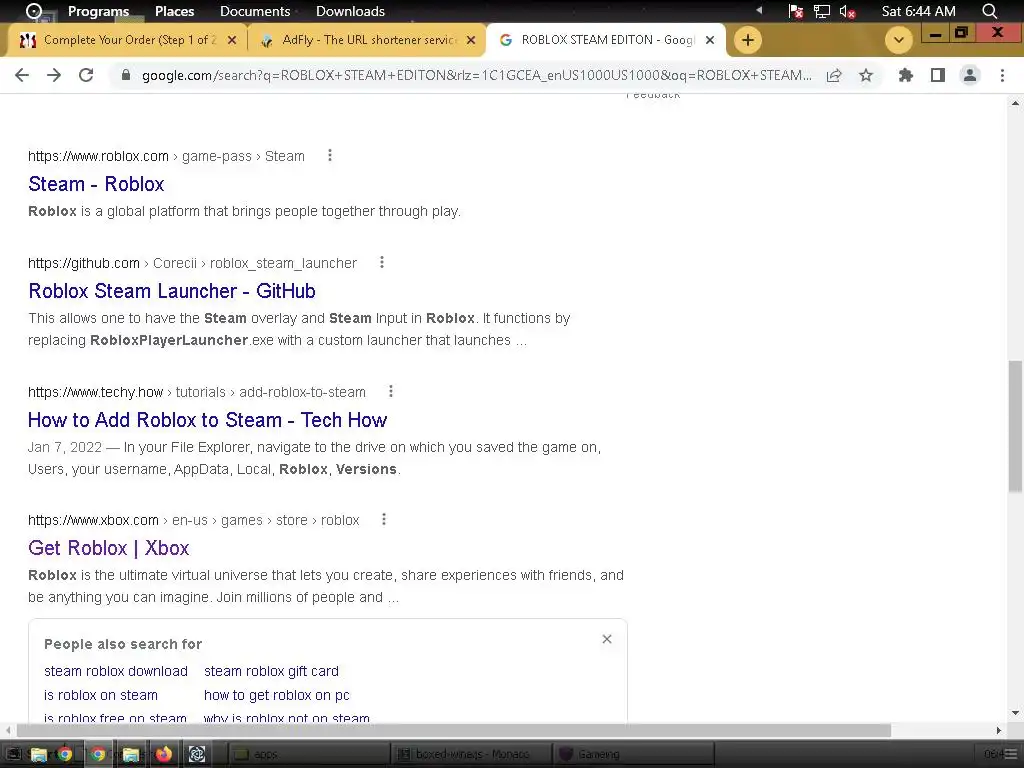Open options for the roblox.com result

pos(330,155)
